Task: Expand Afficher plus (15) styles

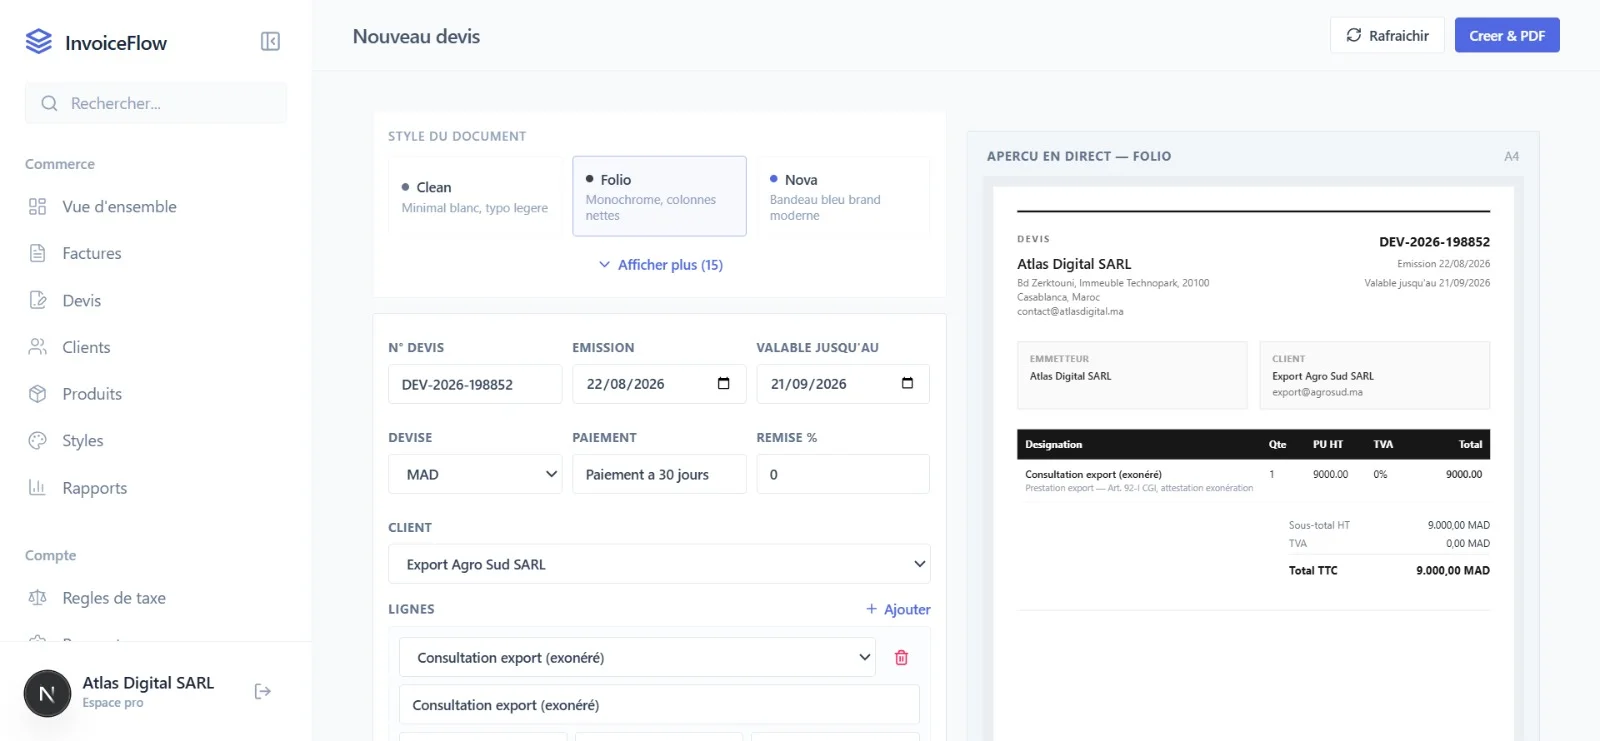Action: pyautogui.click(x=660, y=265)
